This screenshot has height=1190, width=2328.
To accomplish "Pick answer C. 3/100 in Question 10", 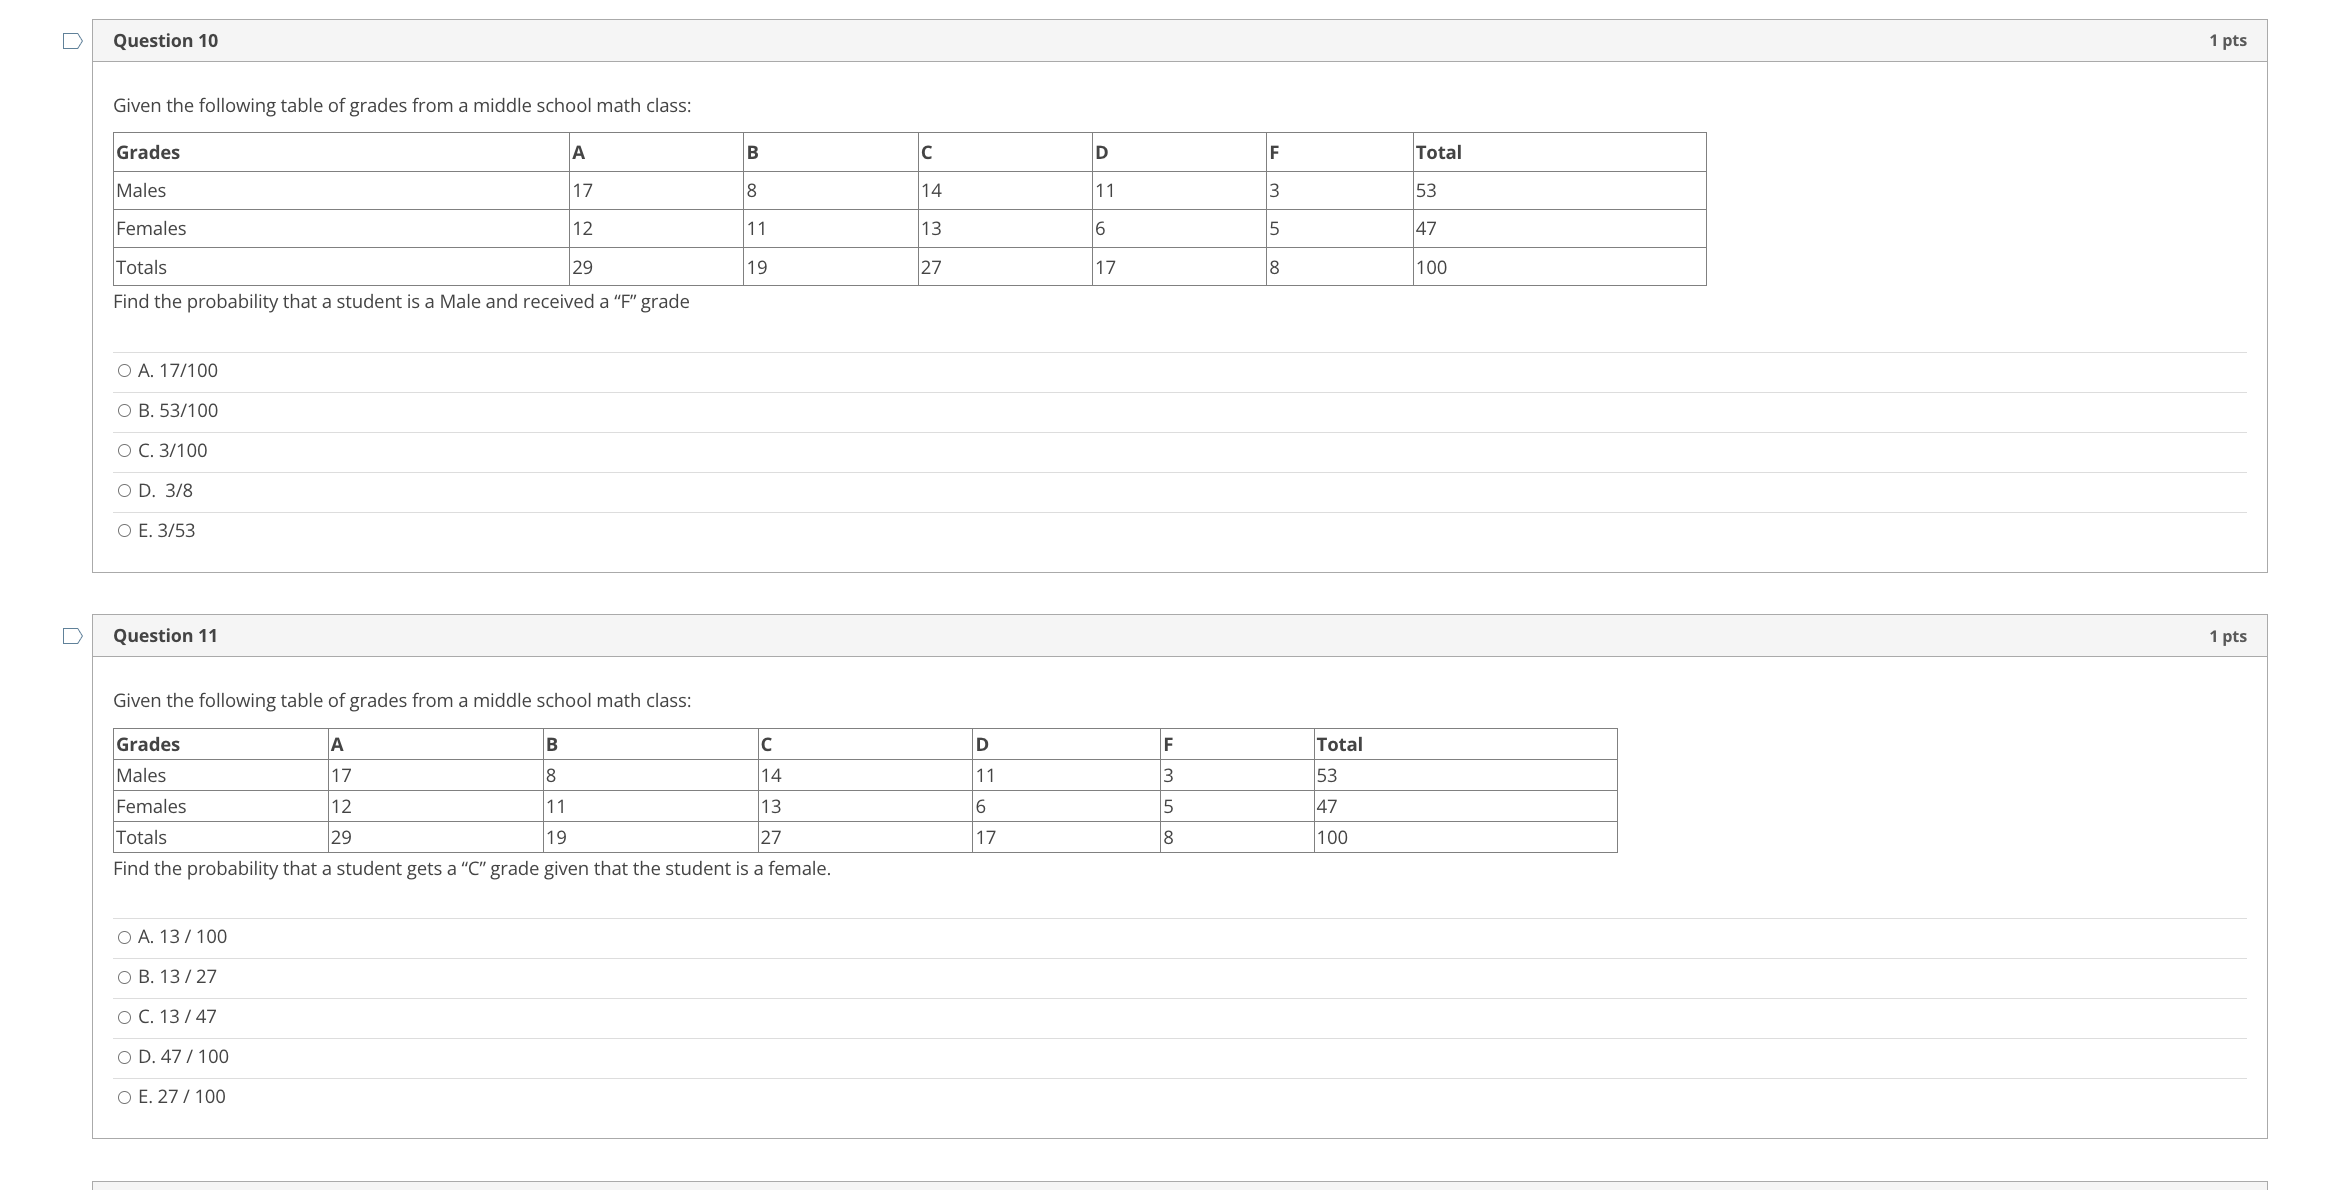I will (x=124, y=451).
